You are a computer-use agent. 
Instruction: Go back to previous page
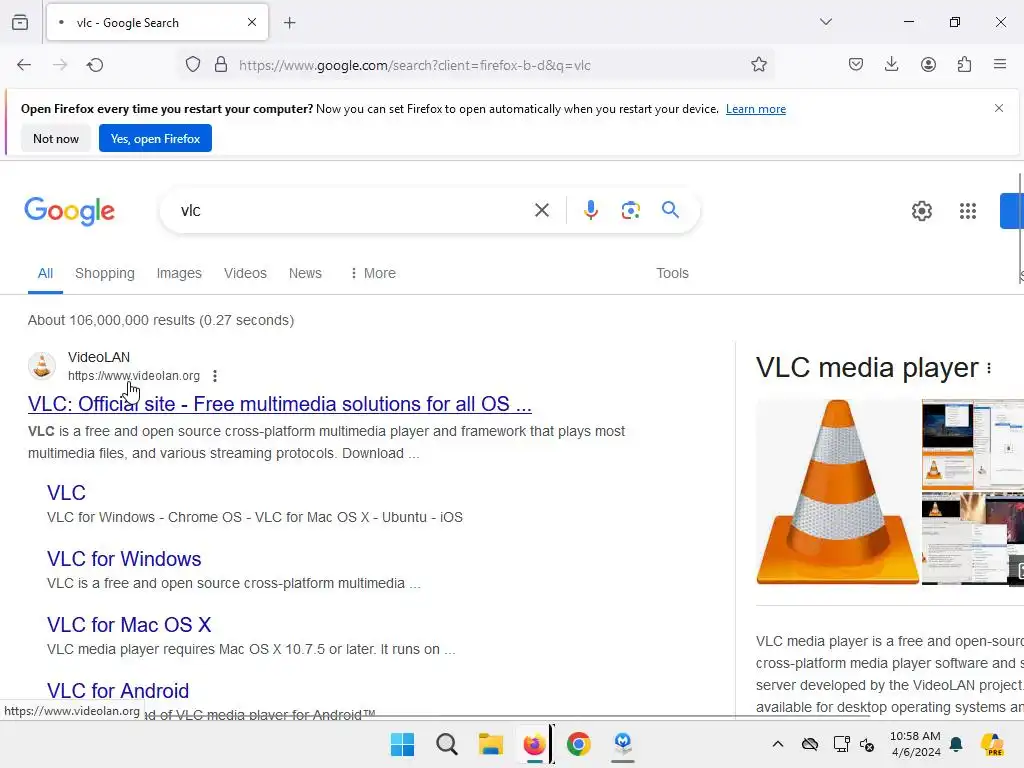tap(24, 65)
